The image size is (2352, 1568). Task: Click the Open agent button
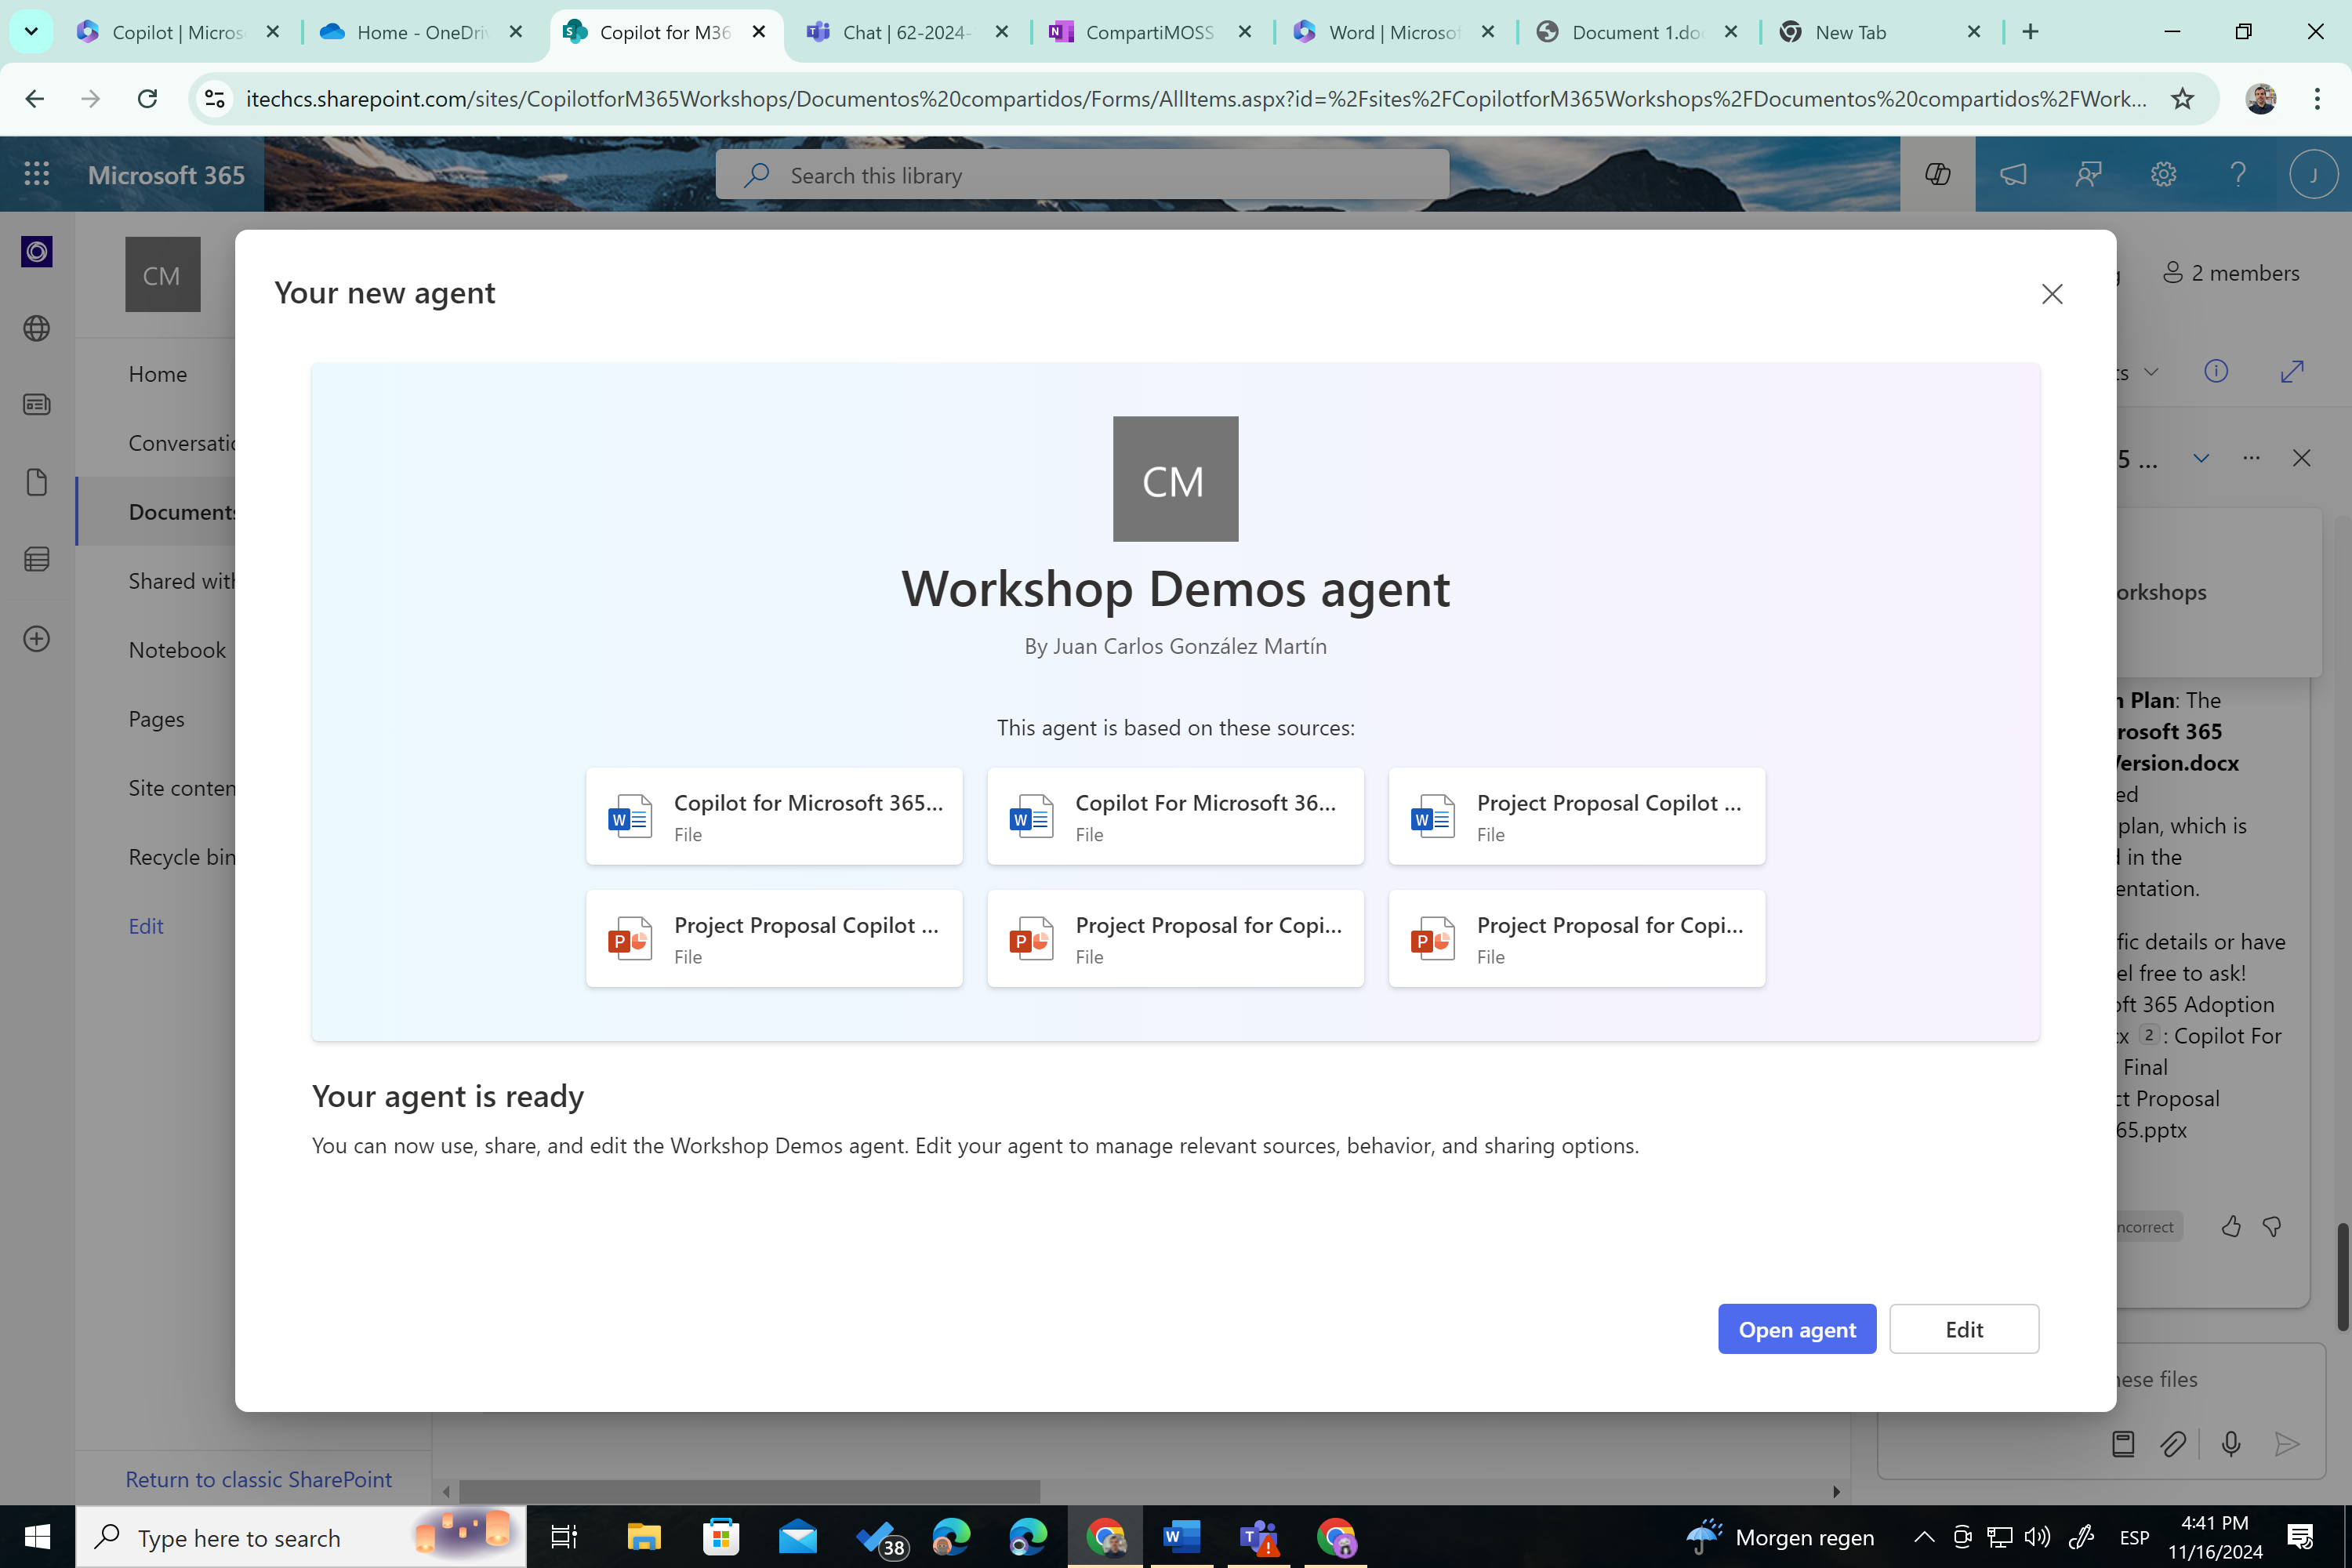(1797, 1329)
